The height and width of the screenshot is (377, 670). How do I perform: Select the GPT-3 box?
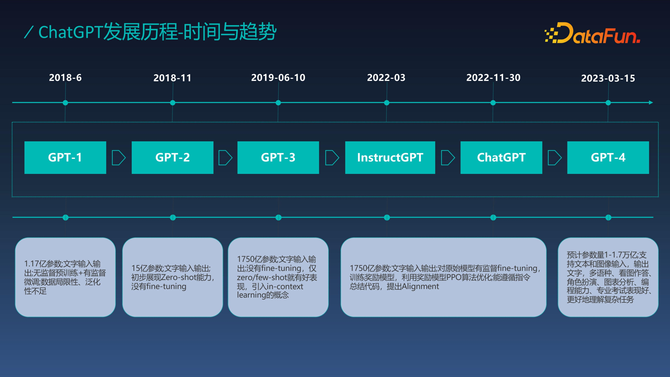coord(278,157)
